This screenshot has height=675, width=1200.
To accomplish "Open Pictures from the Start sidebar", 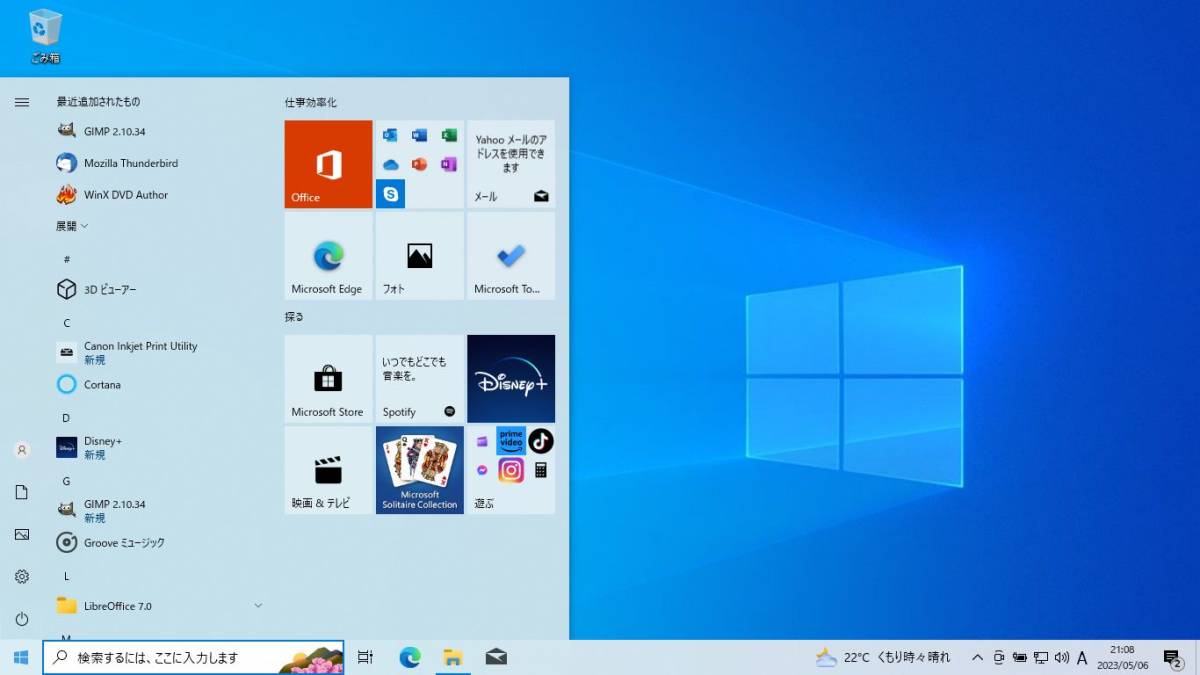I will 22,534.
